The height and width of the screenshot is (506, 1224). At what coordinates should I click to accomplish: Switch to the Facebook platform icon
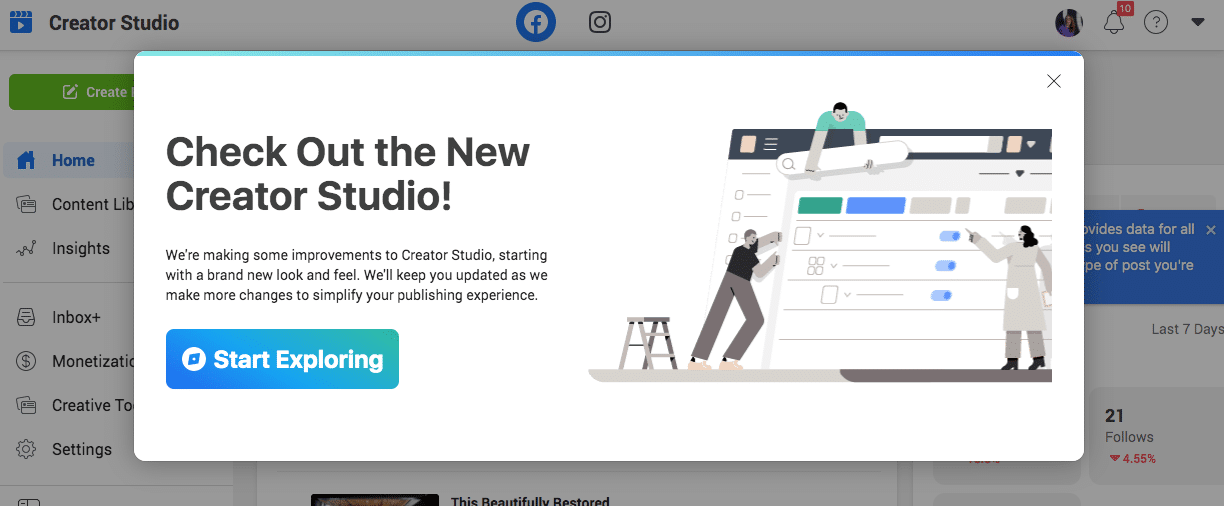point(536,22)
